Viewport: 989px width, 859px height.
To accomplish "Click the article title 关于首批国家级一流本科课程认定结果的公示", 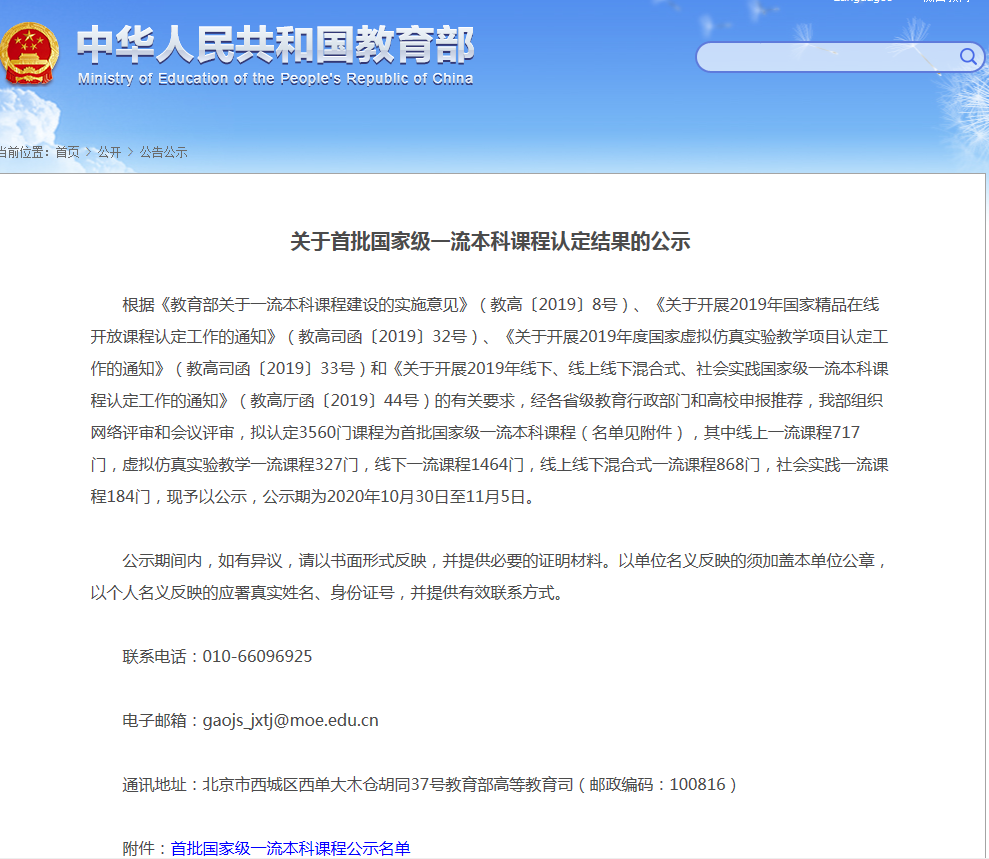I will (x=490, y=242).
